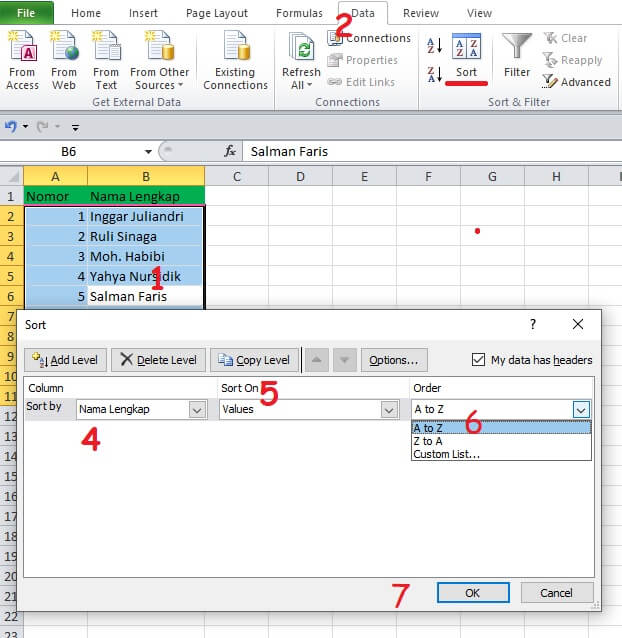
Task: Open the Undo history dropdown arrow
Action: click(26, 127)
